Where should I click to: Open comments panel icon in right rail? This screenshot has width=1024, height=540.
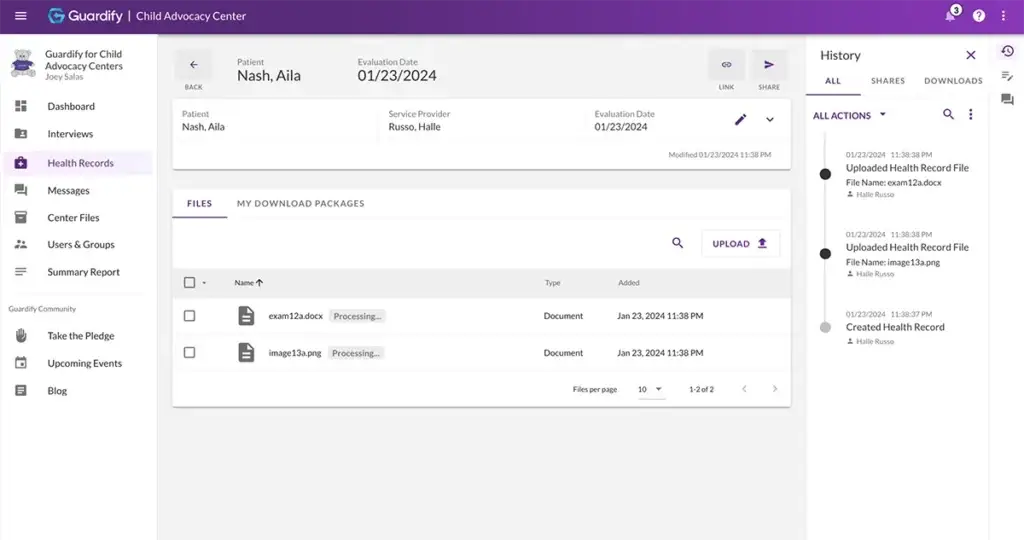click(1007, 100)
